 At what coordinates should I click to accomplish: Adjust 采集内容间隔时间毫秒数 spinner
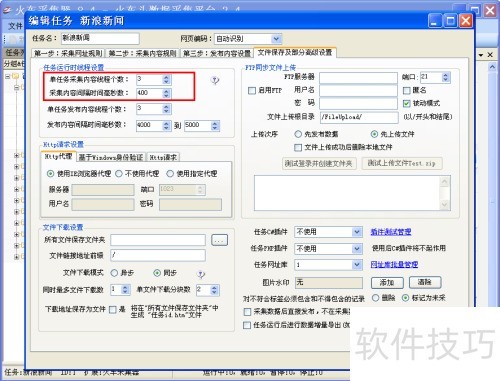coord(166,93)
